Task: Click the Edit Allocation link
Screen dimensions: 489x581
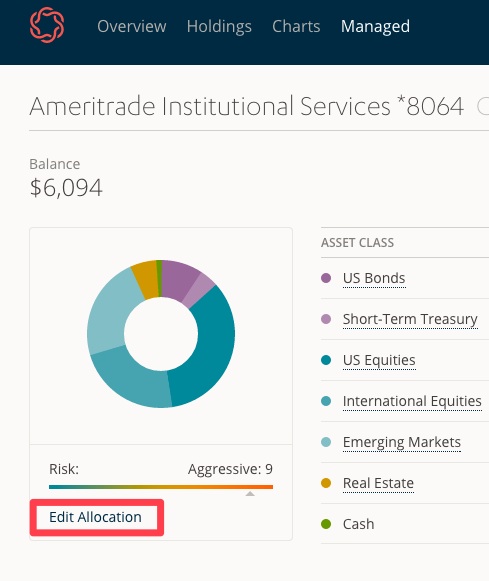Action: pos(96,517)
